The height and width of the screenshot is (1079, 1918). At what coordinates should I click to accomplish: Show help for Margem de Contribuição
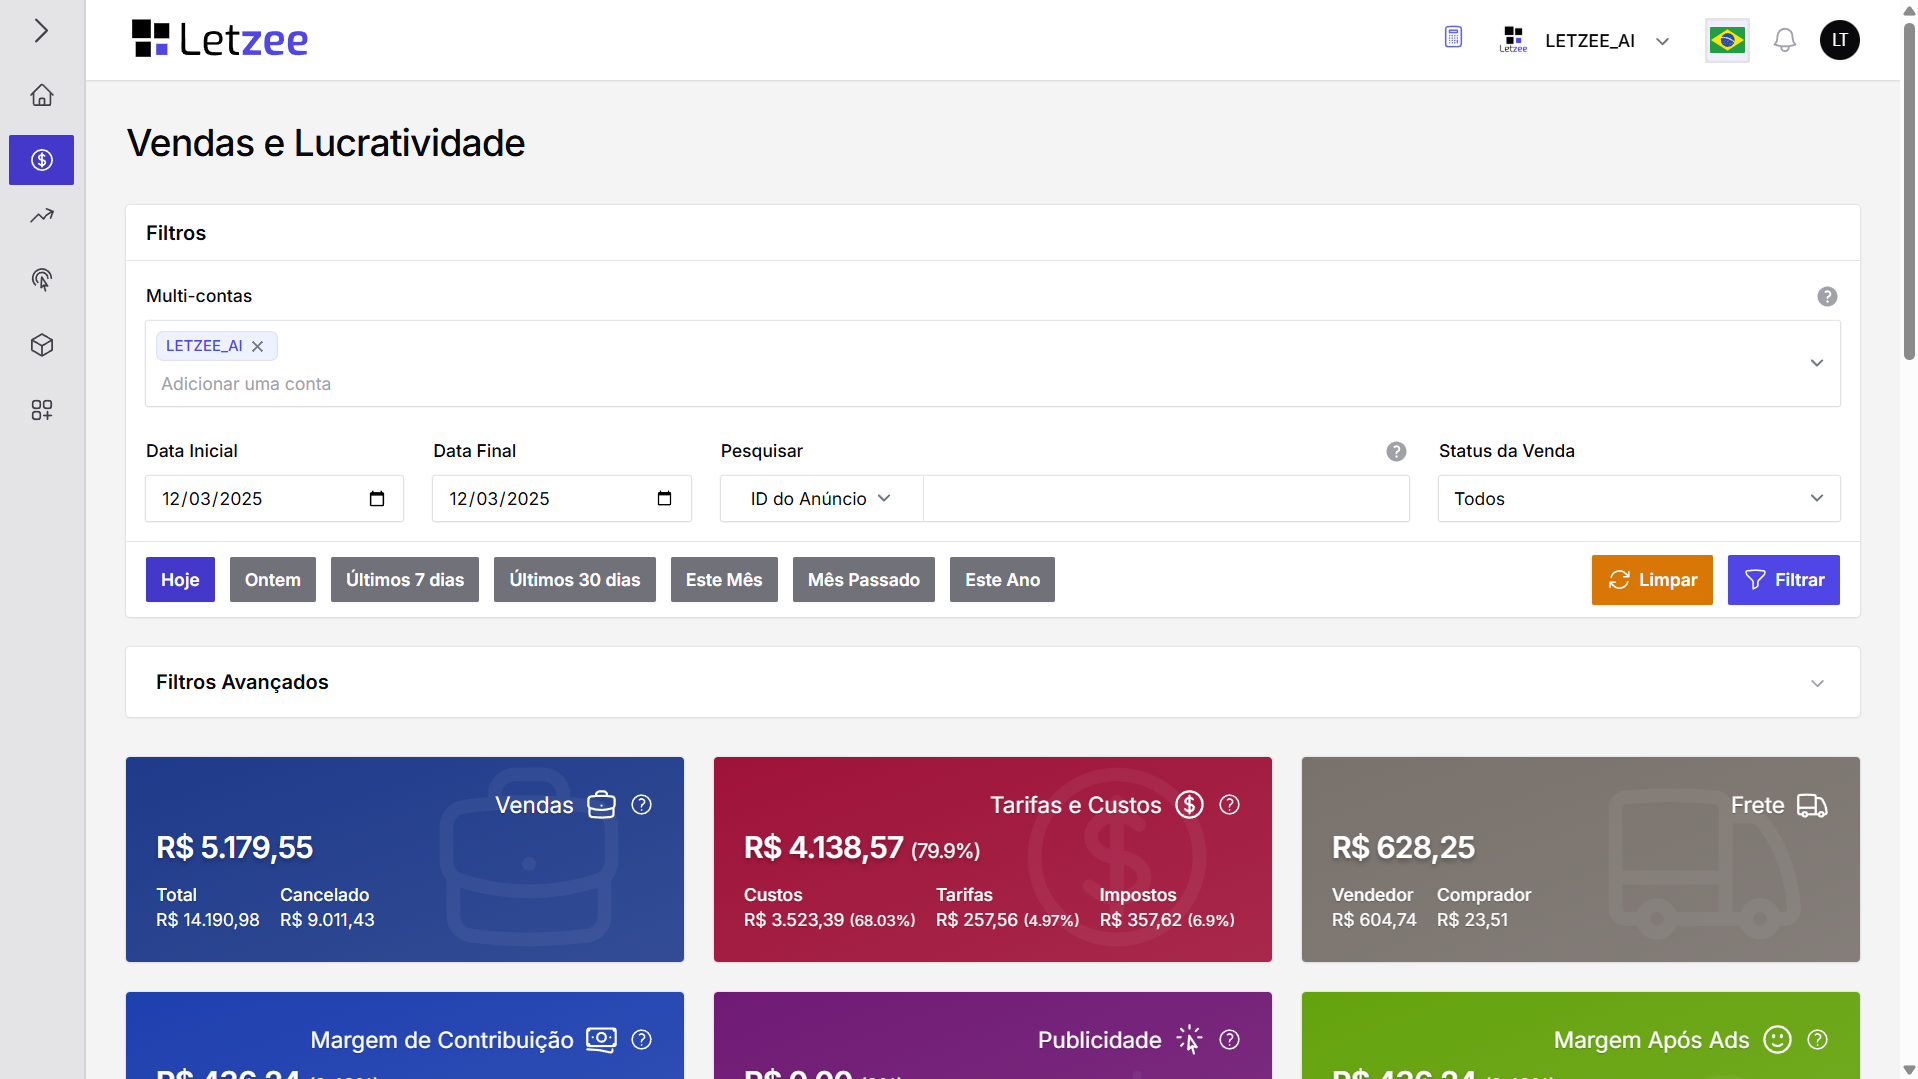pos(642,1040)
